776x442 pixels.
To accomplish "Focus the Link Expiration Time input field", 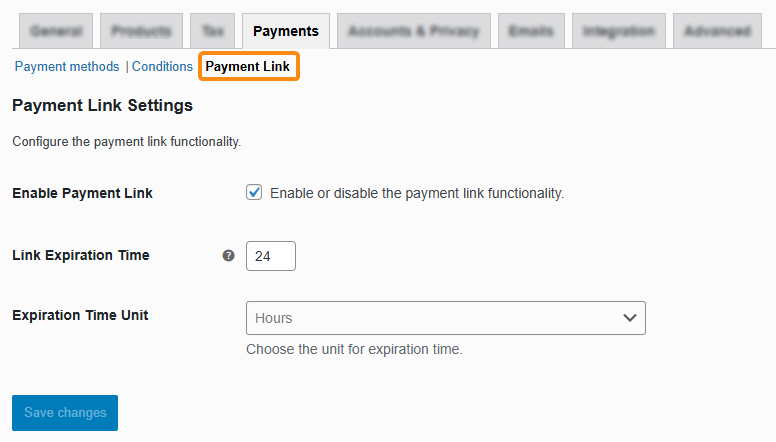I will click(x=271, y=256).
